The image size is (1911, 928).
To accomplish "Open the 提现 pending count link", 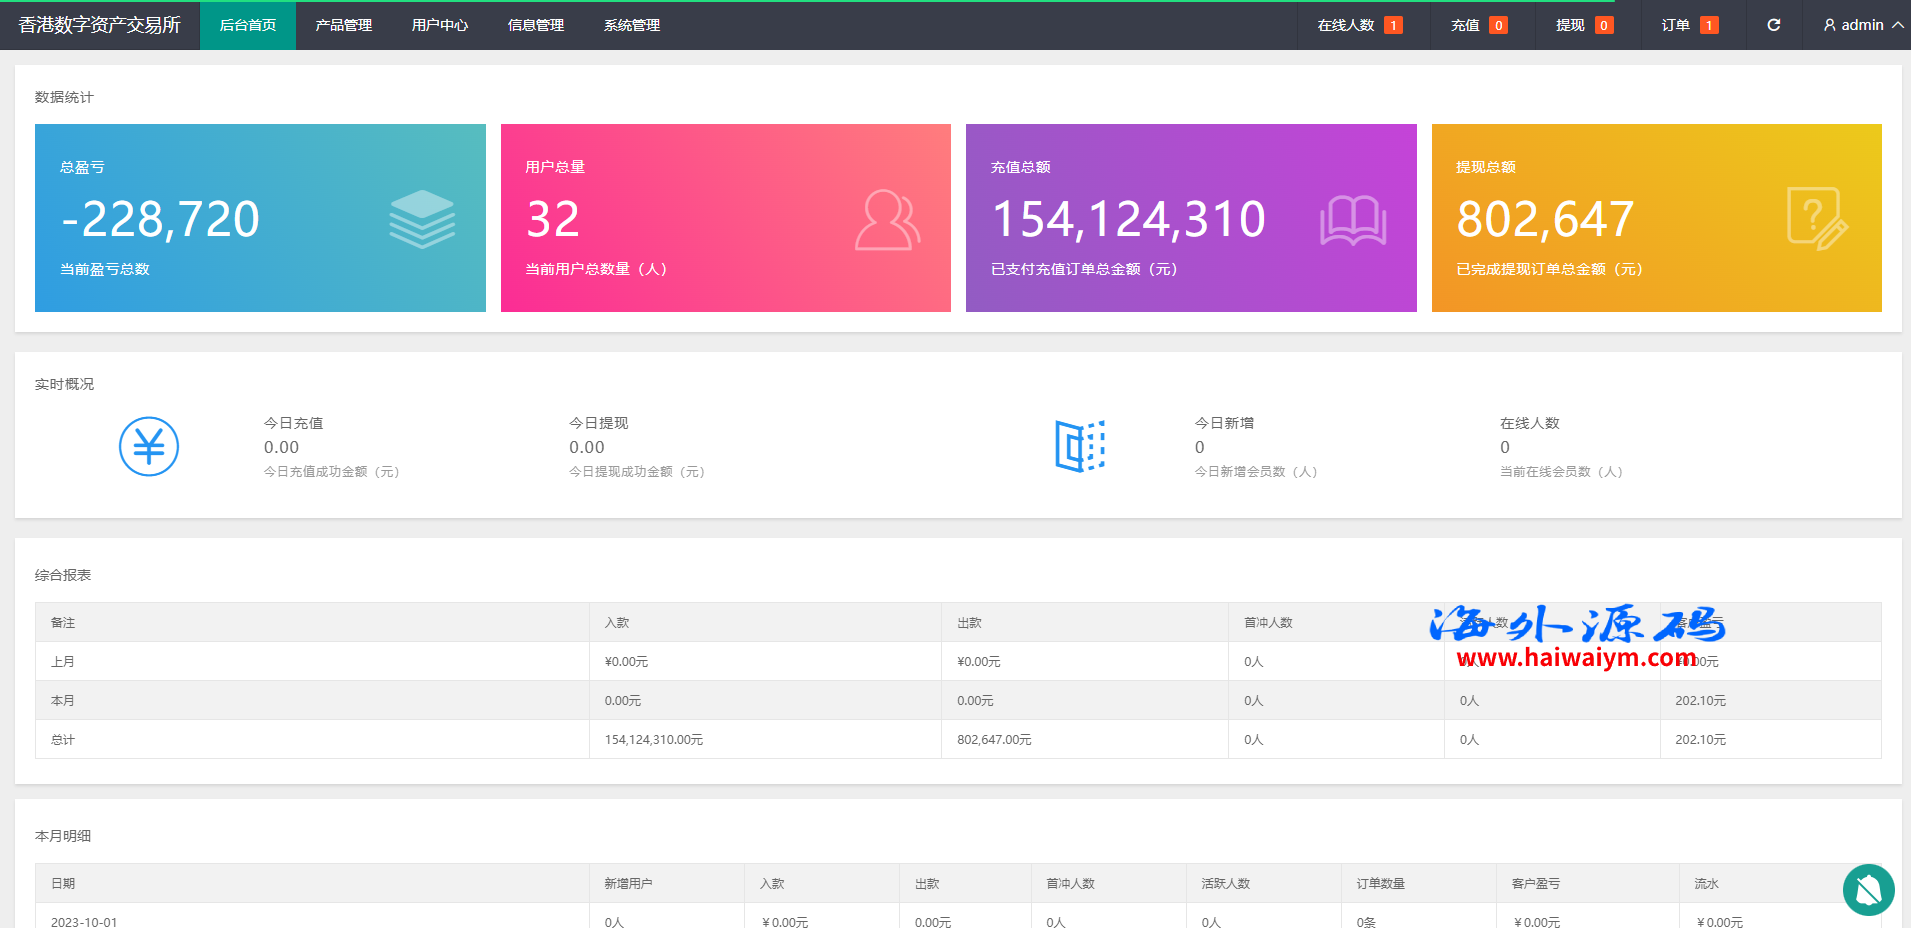I will click(x=1583, y=25).
